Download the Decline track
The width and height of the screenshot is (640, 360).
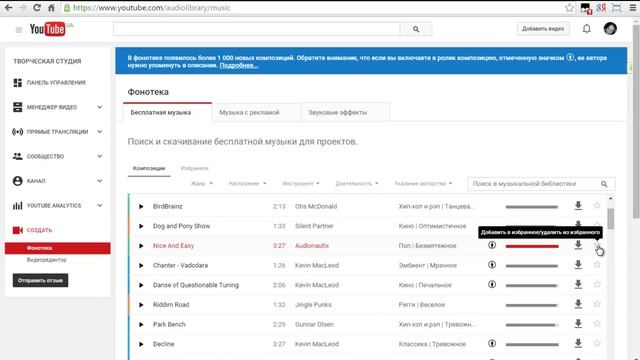pos(578,344)
